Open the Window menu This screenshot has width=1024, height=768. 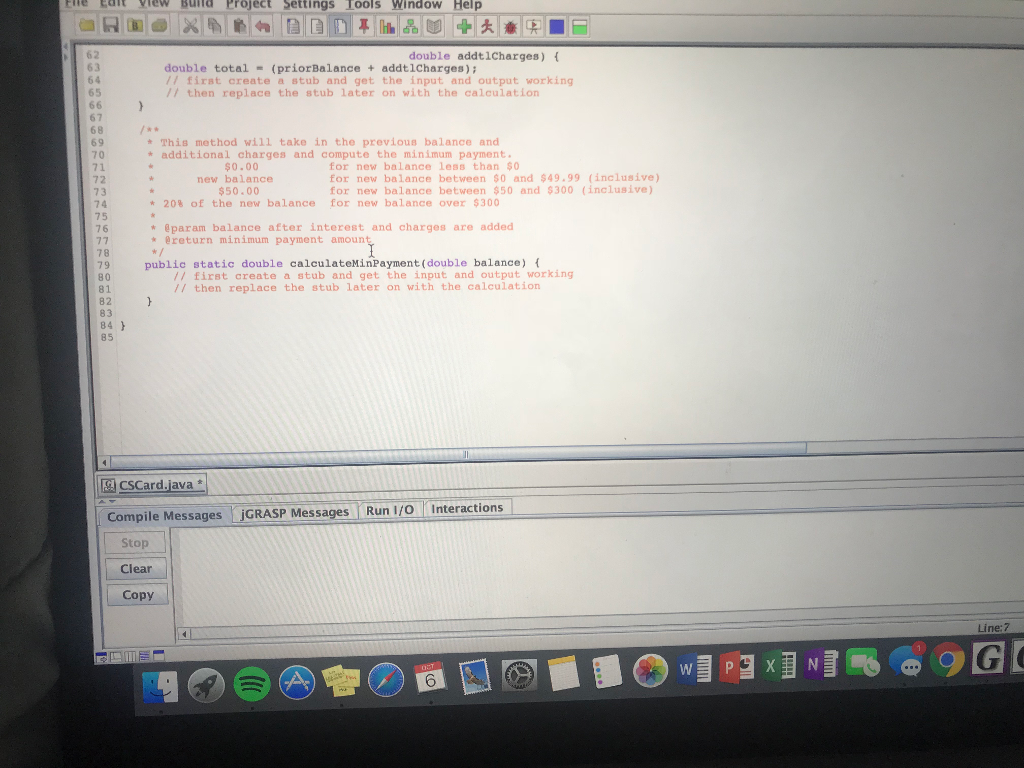(417, 5)
